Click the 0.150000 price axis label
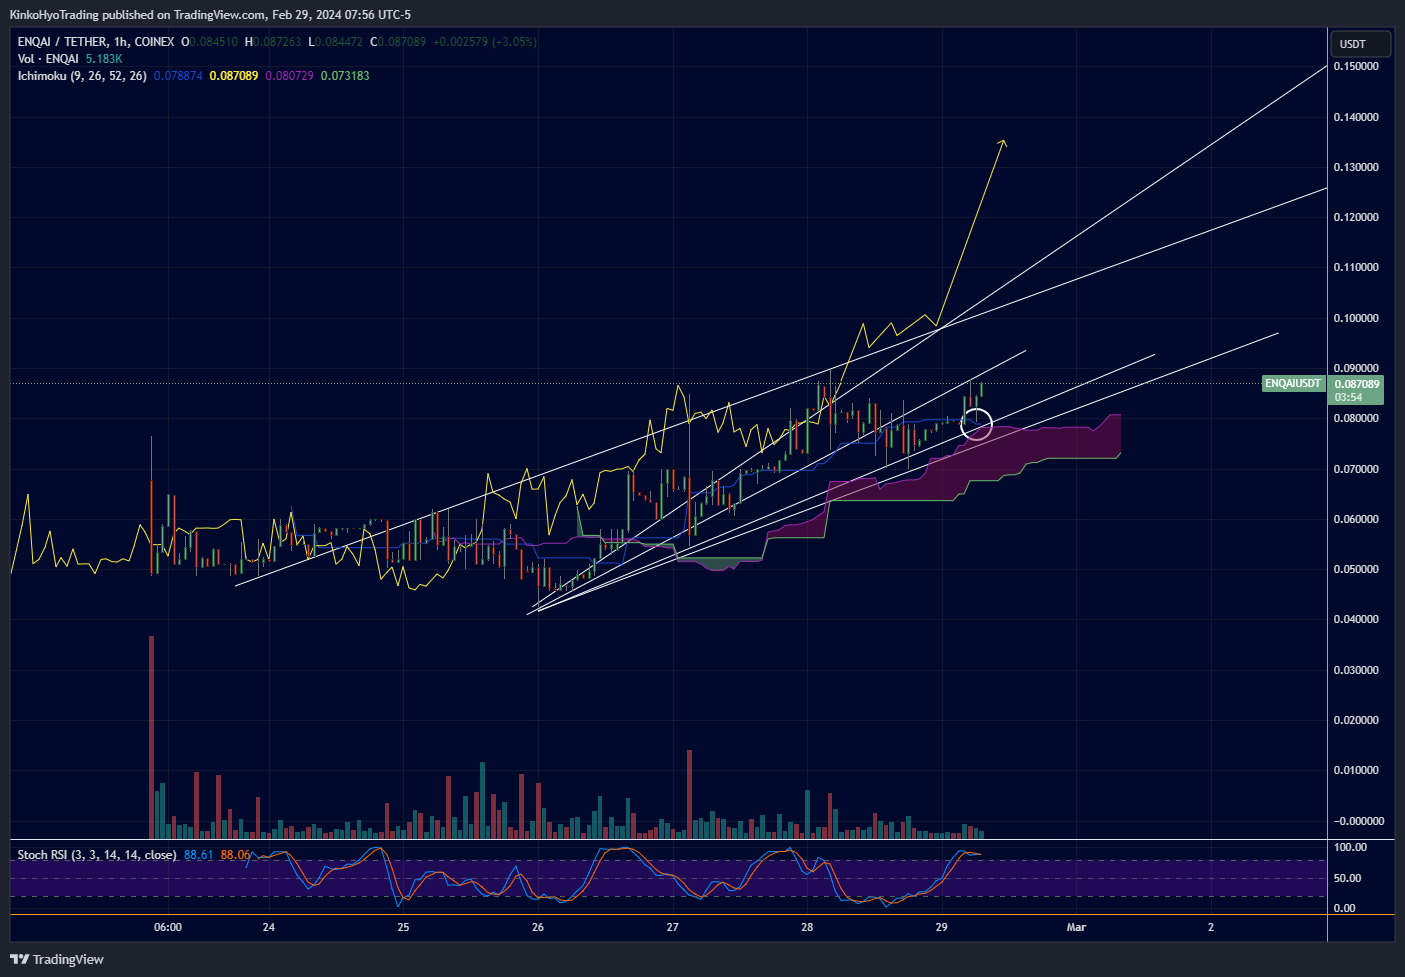 point(1356,66)
